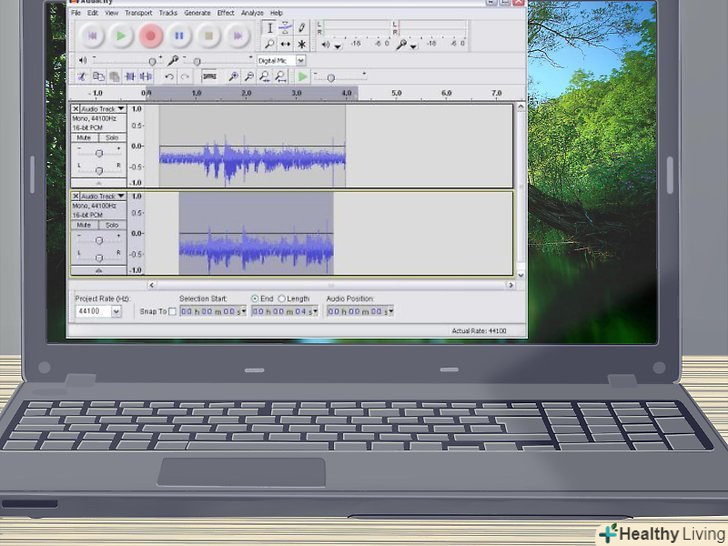Enable the Snap To checkbox
Image resolution: width=728 pixels, height=546 pixels.
pos(172,312)
